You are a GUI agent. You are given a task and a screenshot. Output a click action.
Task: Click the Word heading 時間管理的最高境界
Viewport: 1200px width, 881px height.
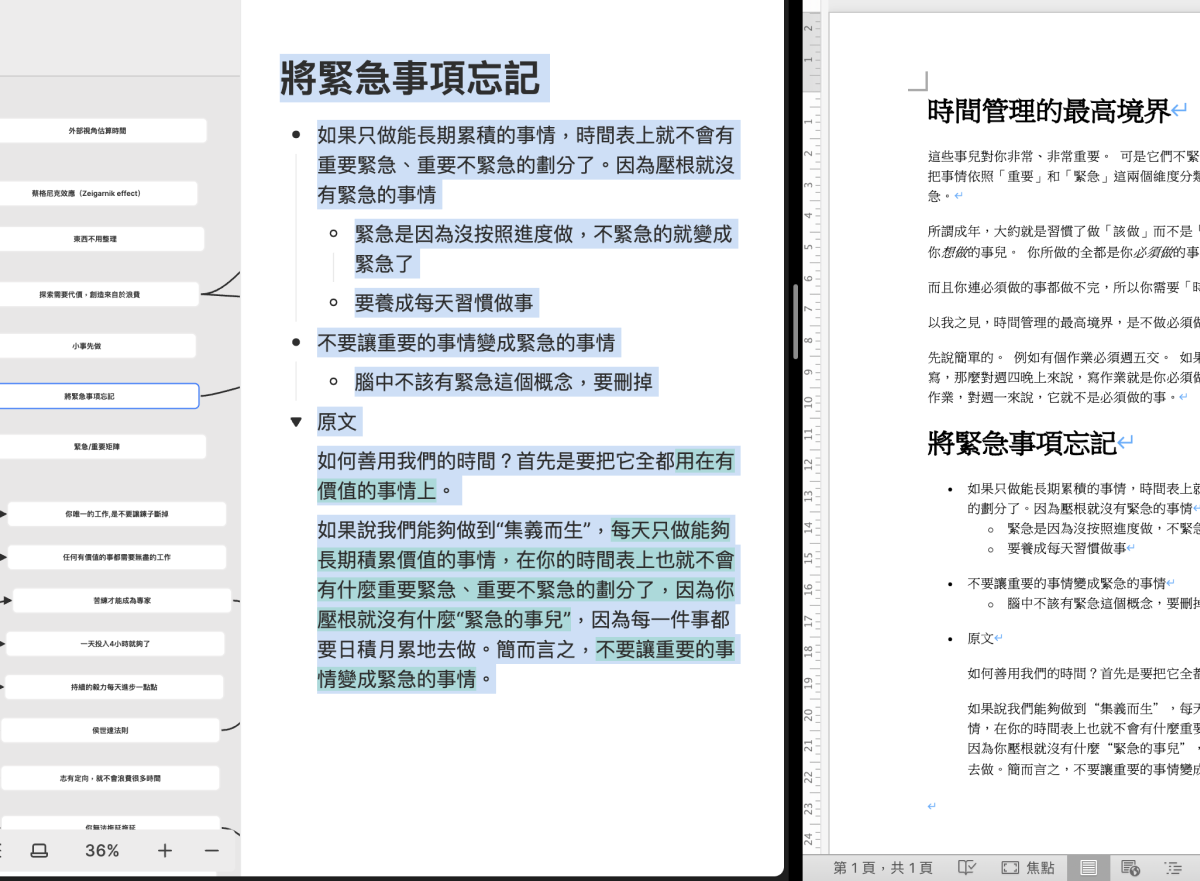1049,111
